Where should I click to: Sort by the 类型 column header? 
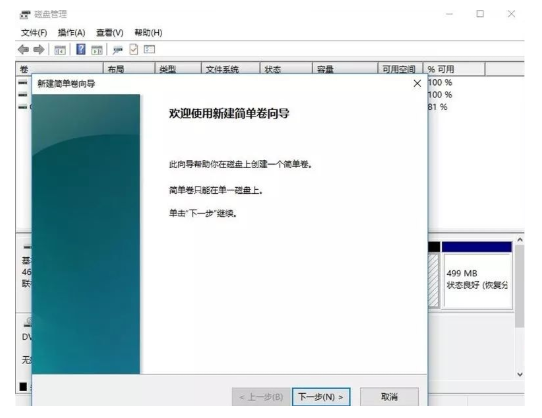[178, 69]
